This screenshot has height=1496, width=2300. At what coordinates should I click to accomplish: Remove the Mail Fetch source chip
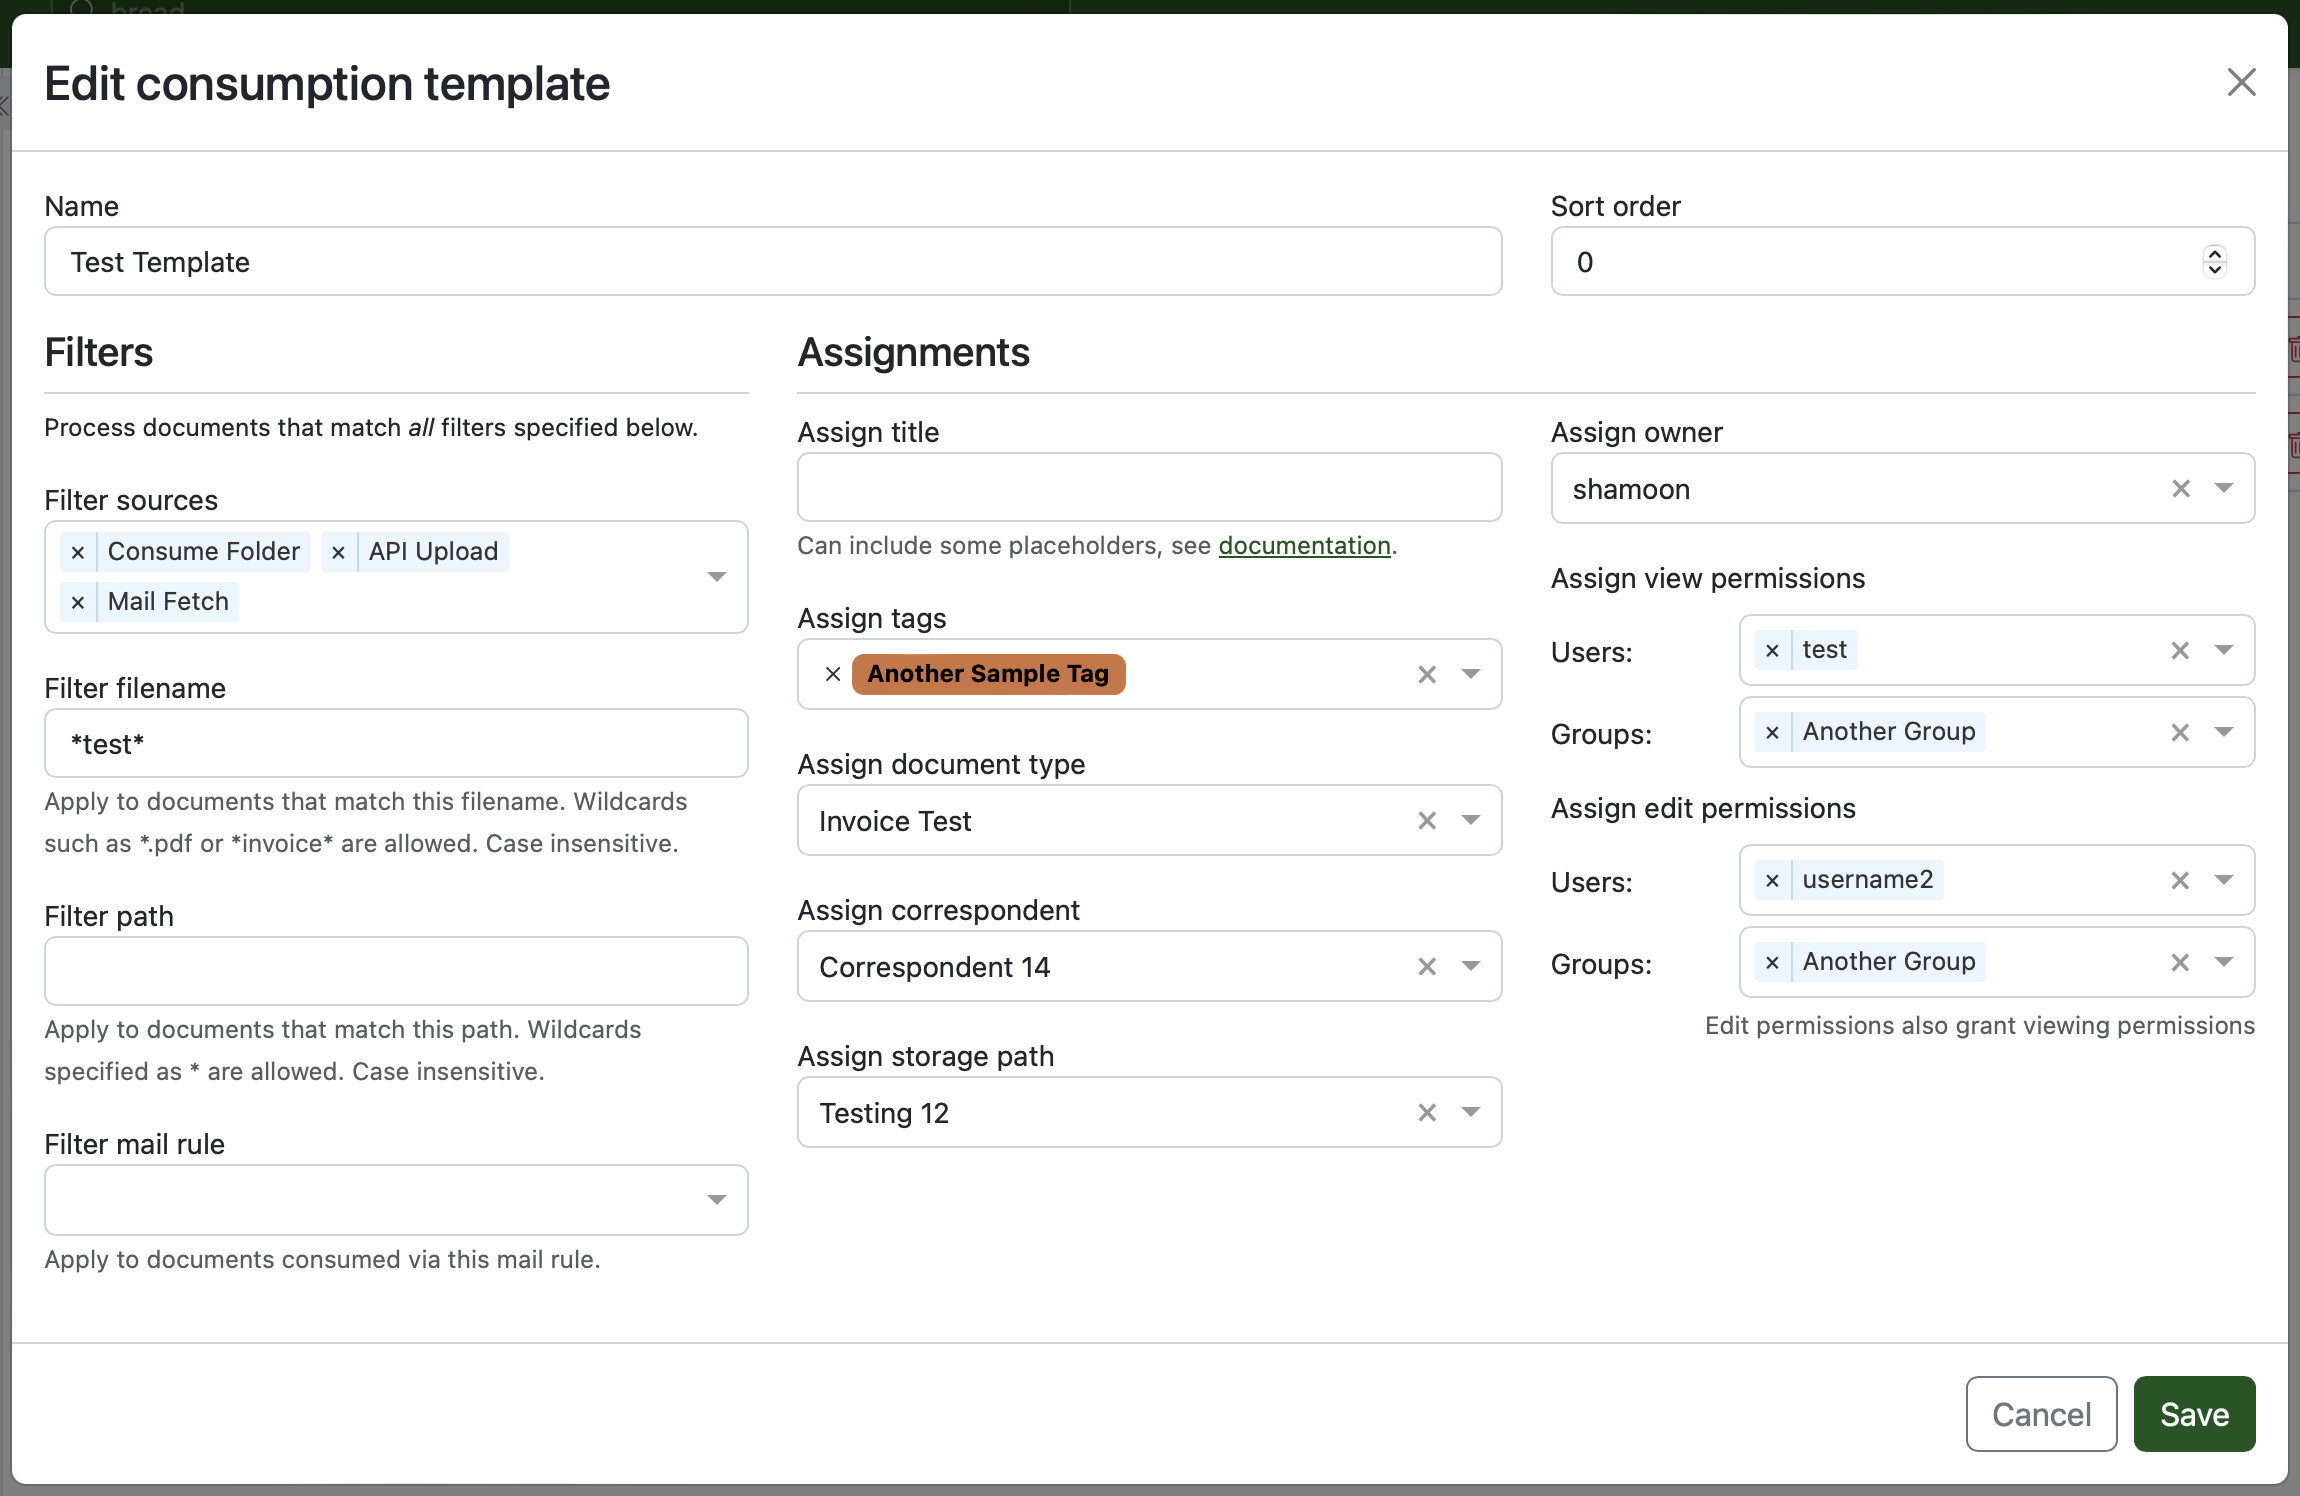(78, 602)
